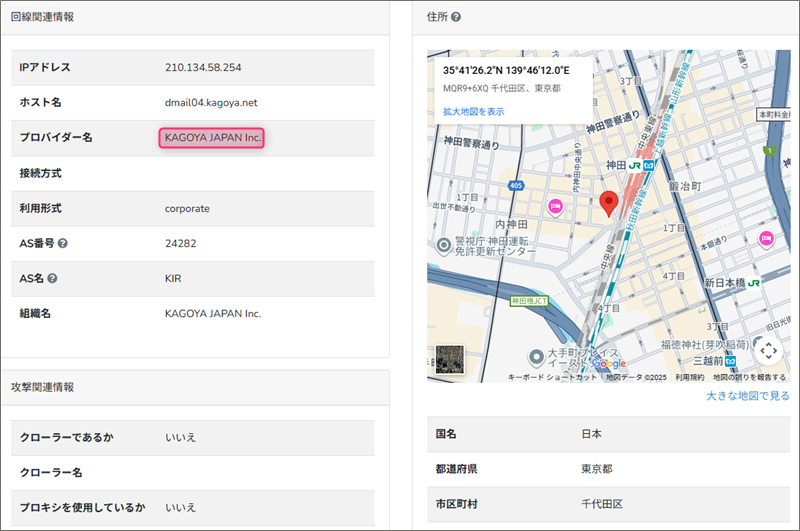
Task: Click the 神田 station JR icon
Action: 634,163
